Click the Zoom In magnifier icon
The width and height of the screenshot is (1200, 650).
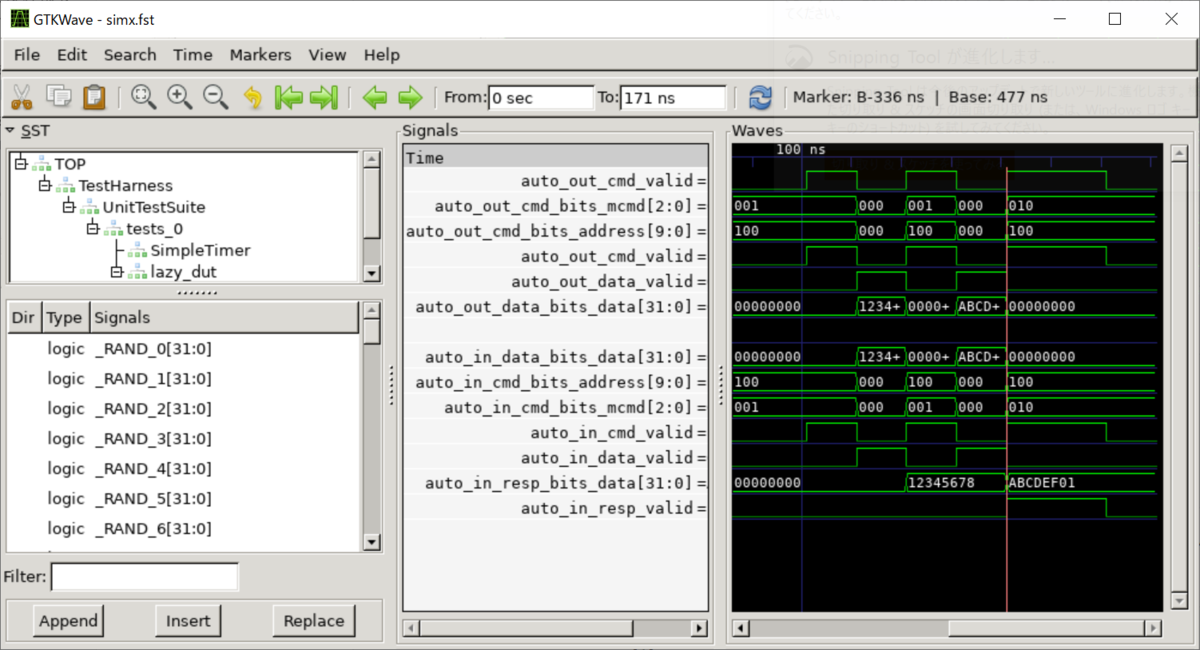tap(179, 97)
